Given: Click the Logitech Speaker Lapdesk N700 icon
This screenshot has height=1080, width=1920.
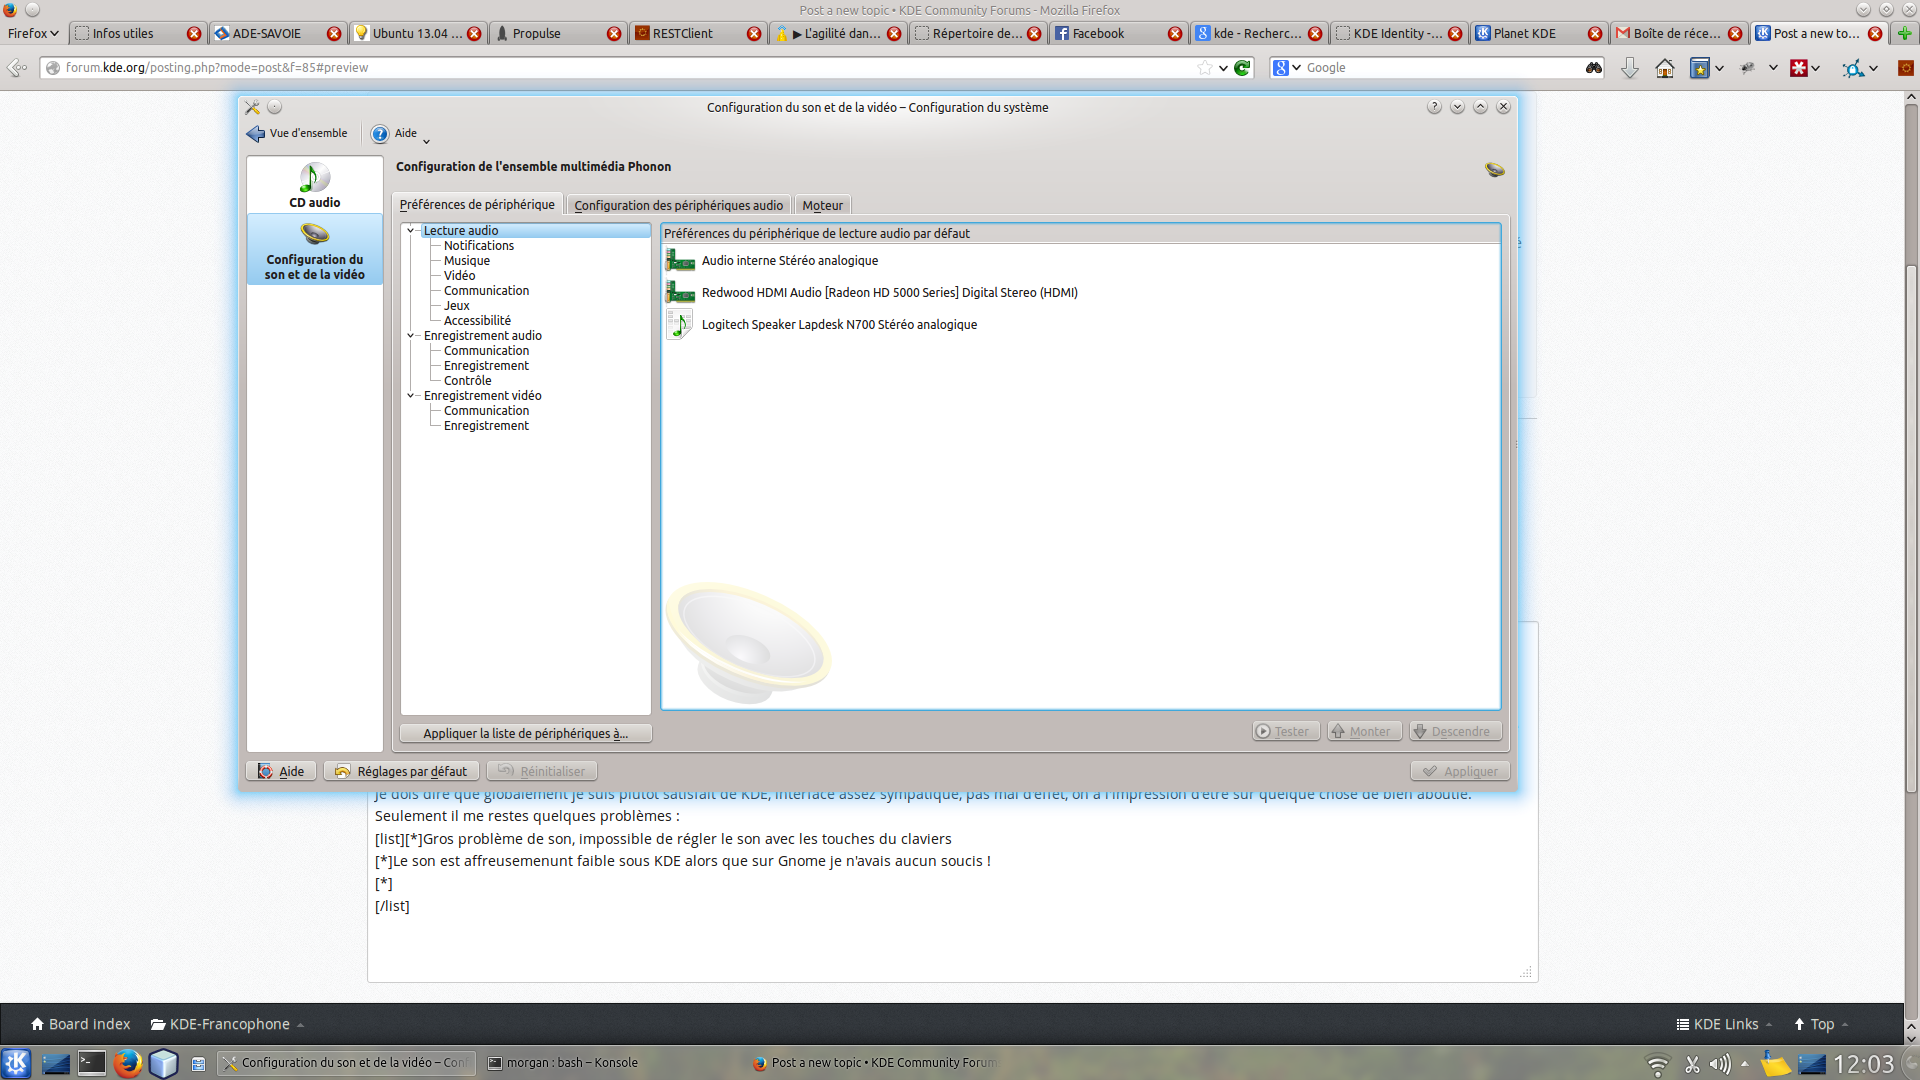Looking at the screenshot, I should [680, 324].
